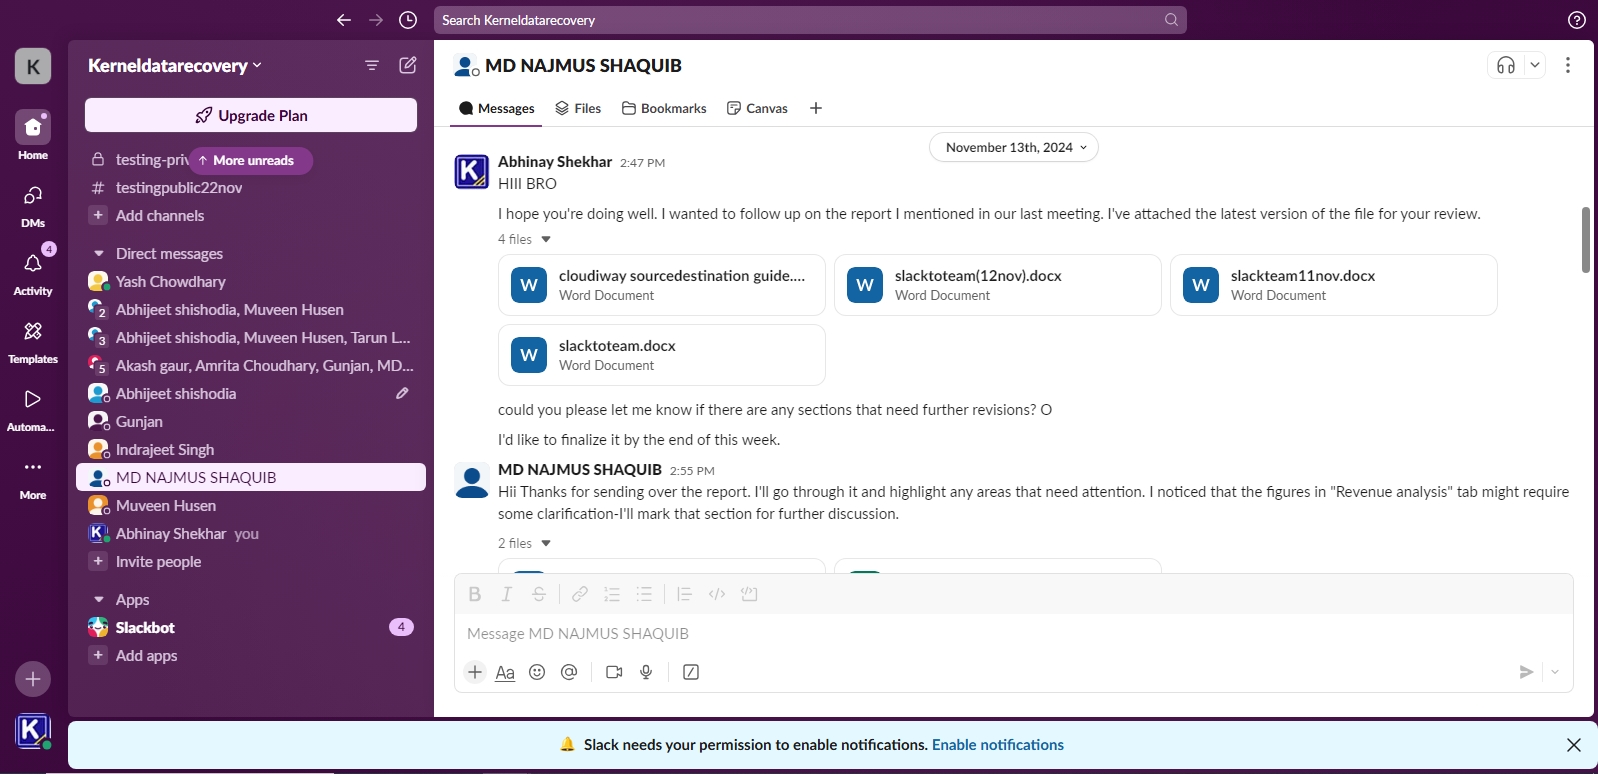Click the blockquote icon
Viewport: 1598px width, 774px height.
coord(684,594)
